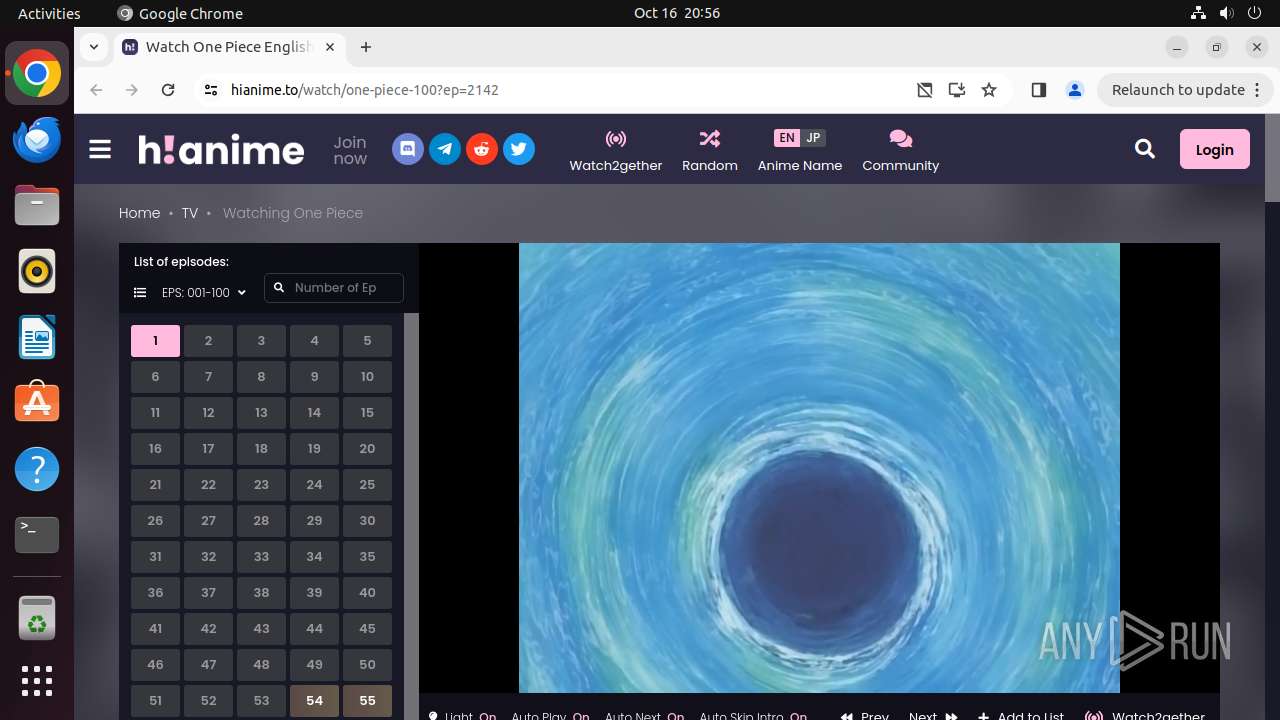Open the hamburger menu on HiAnime
This screenshot has height=720, width=1280.
click(100, 149)
